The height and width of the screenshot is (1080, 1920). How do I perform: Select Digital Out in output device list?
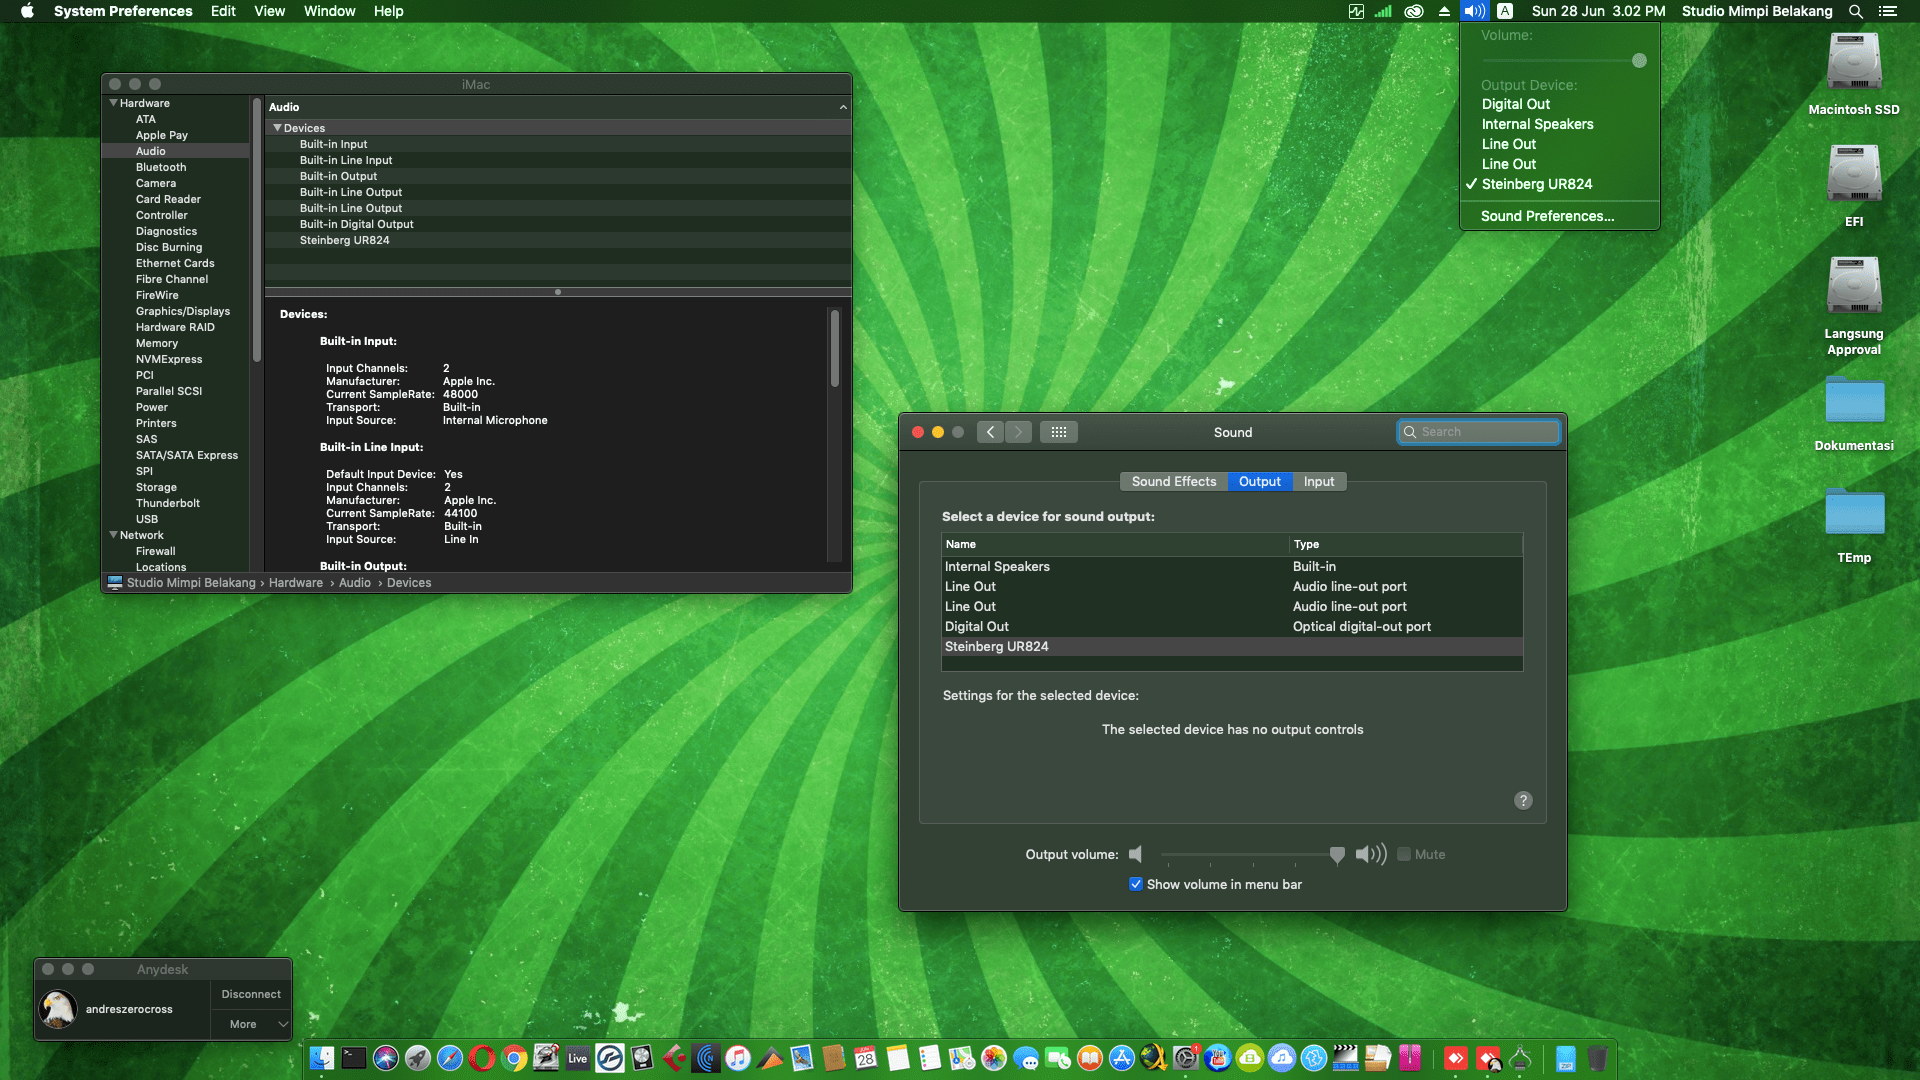pyautogui.click(x=1232, y=626)
